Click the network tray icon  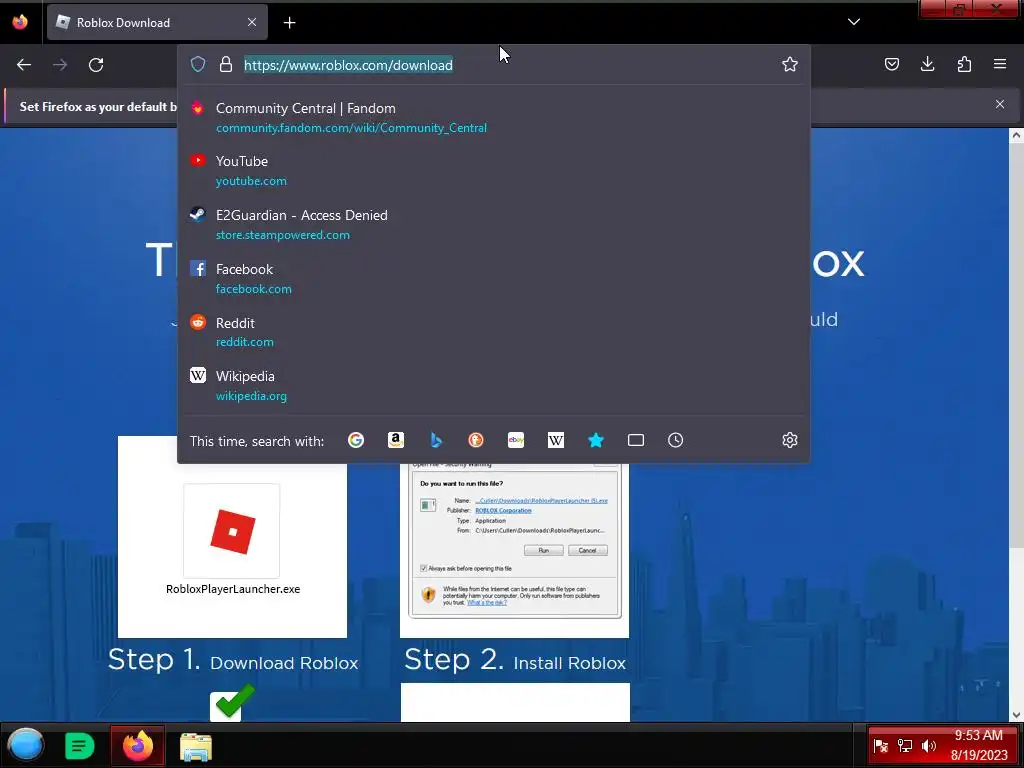(x=904, y=746)
